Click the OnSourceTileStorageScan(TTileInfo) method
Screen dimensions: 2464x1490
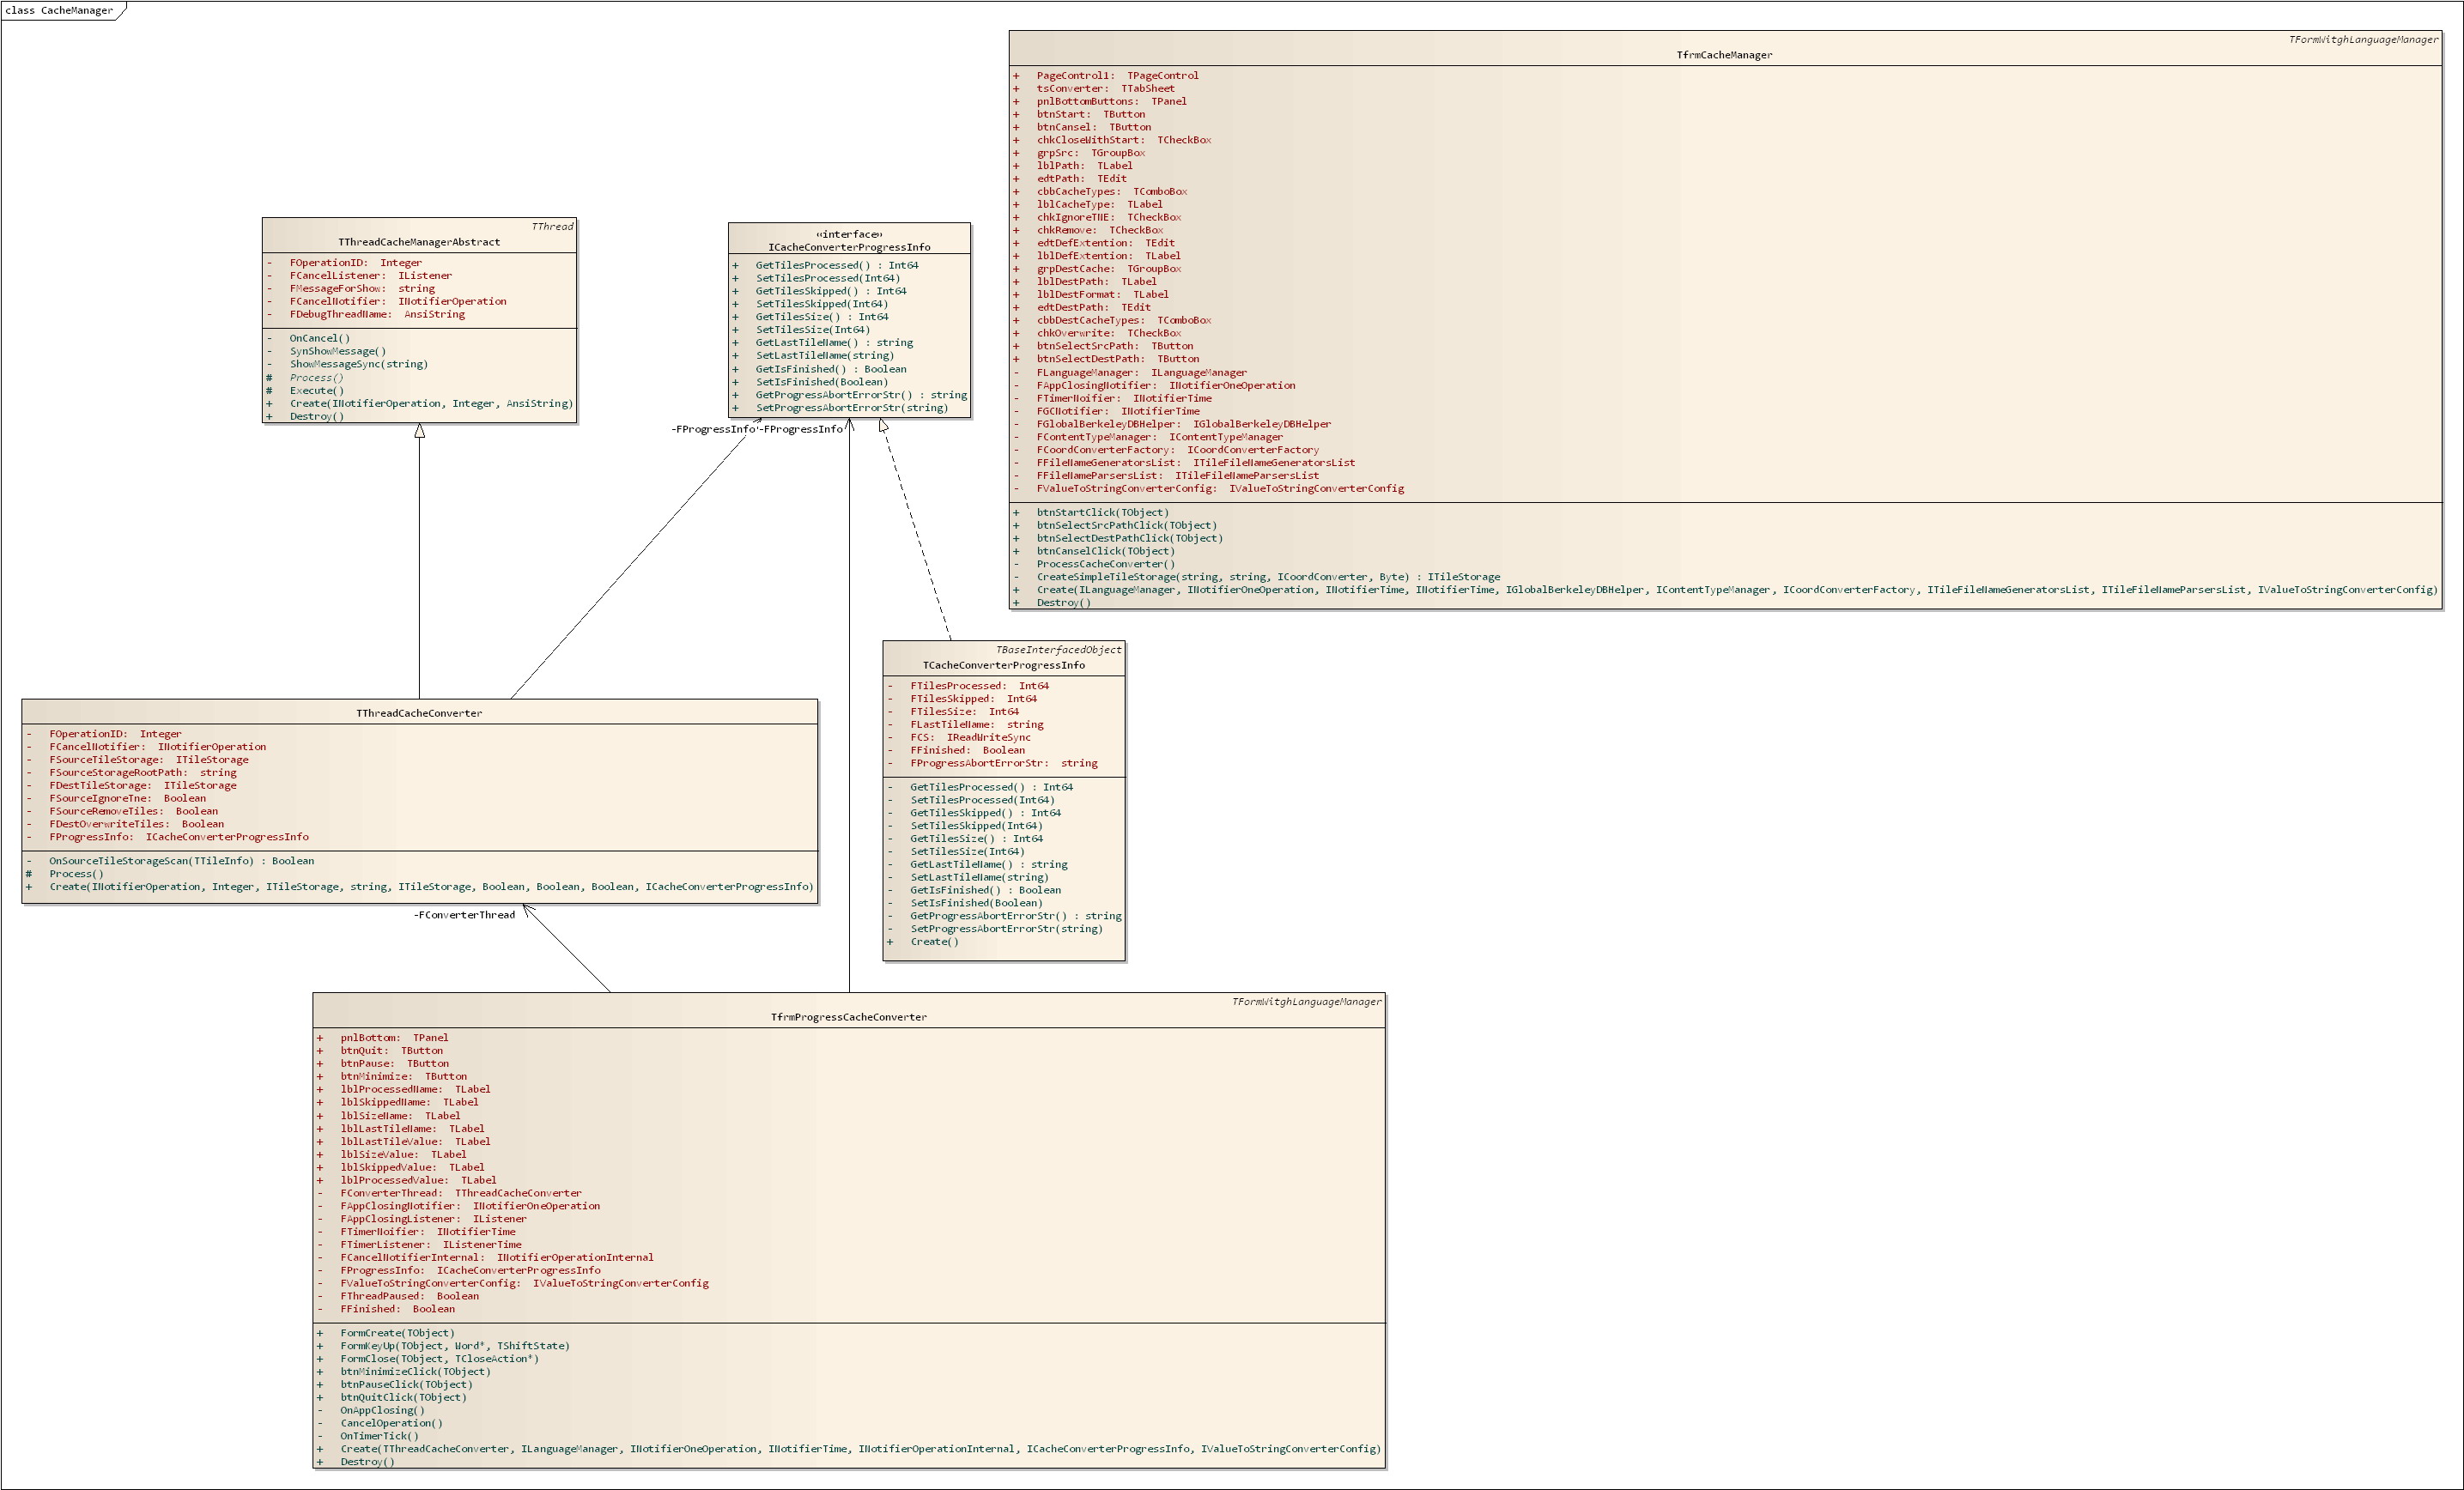click(181, 861)
